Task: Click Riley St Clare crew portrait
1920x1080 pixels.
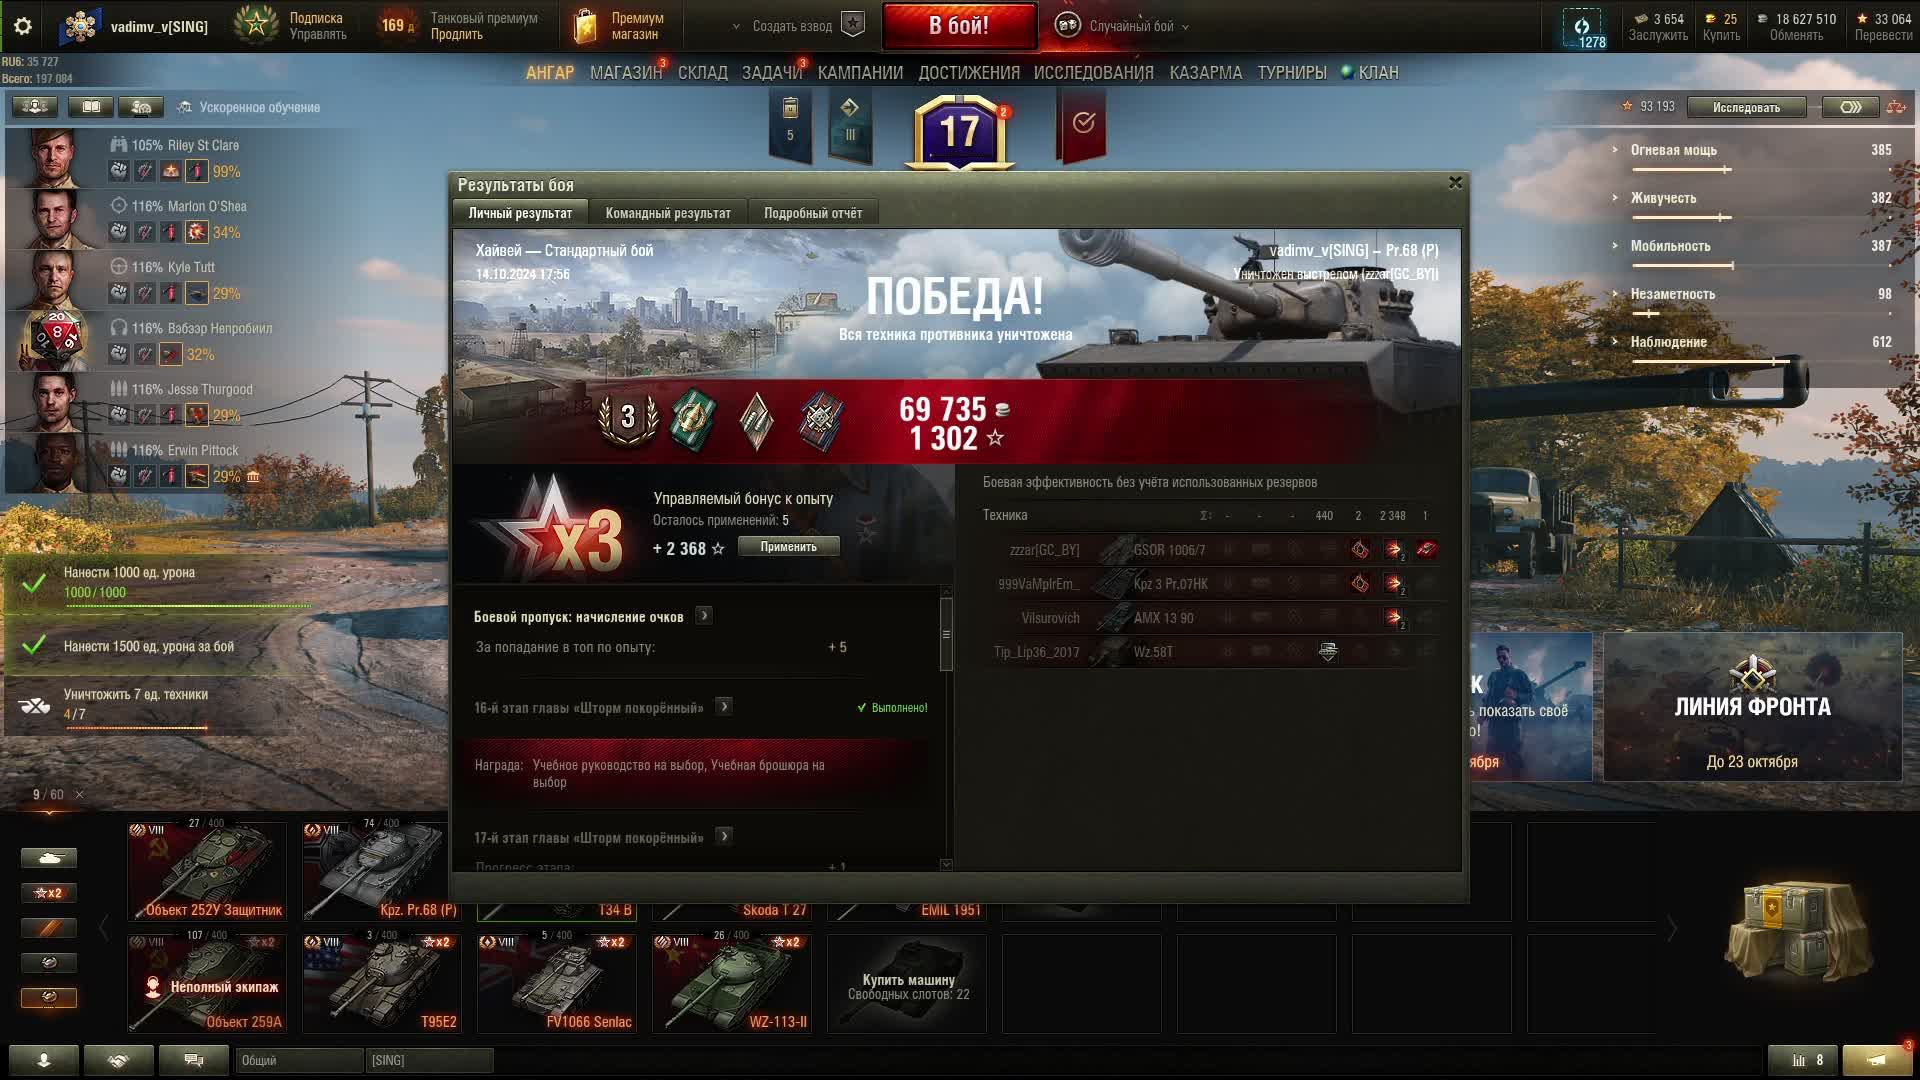Action: tap(52, 157)
